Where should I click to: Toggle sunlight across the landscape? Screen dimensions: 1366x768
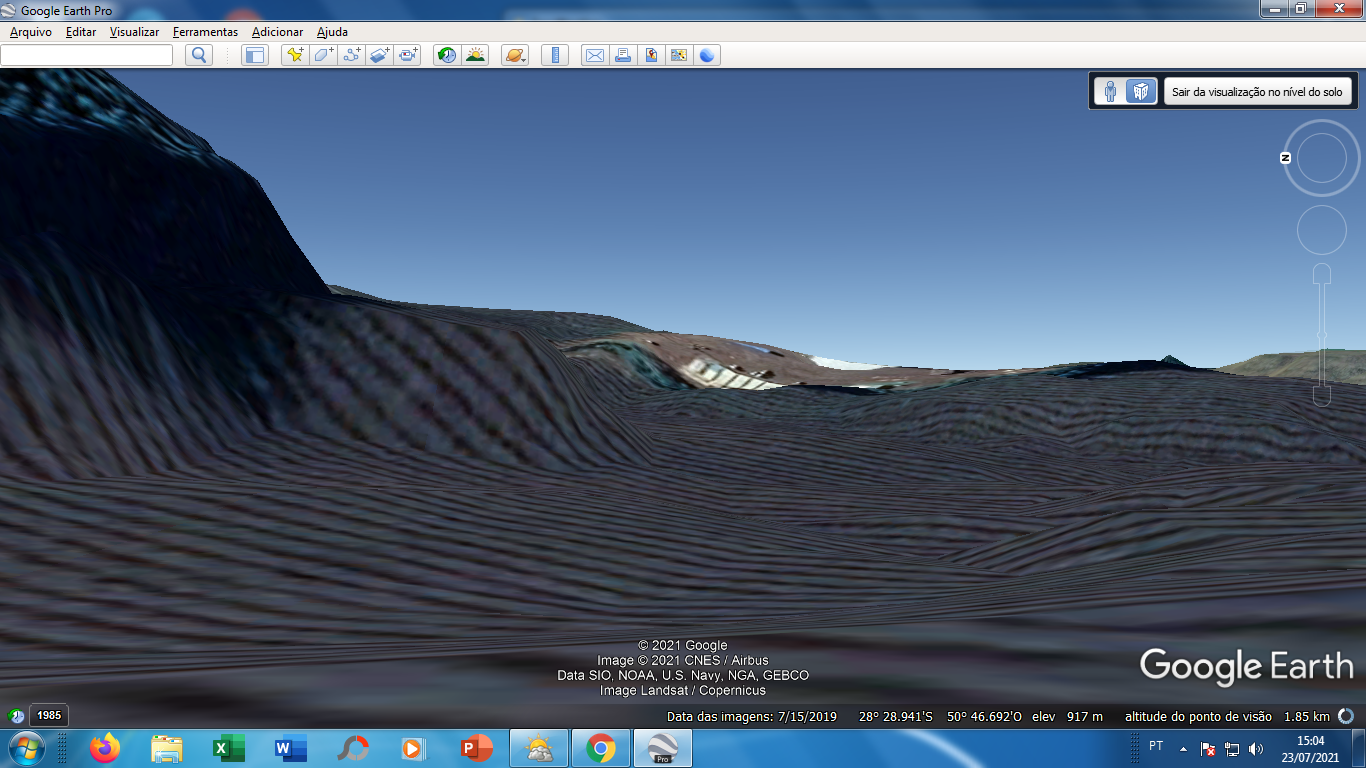tap(475, 55)
